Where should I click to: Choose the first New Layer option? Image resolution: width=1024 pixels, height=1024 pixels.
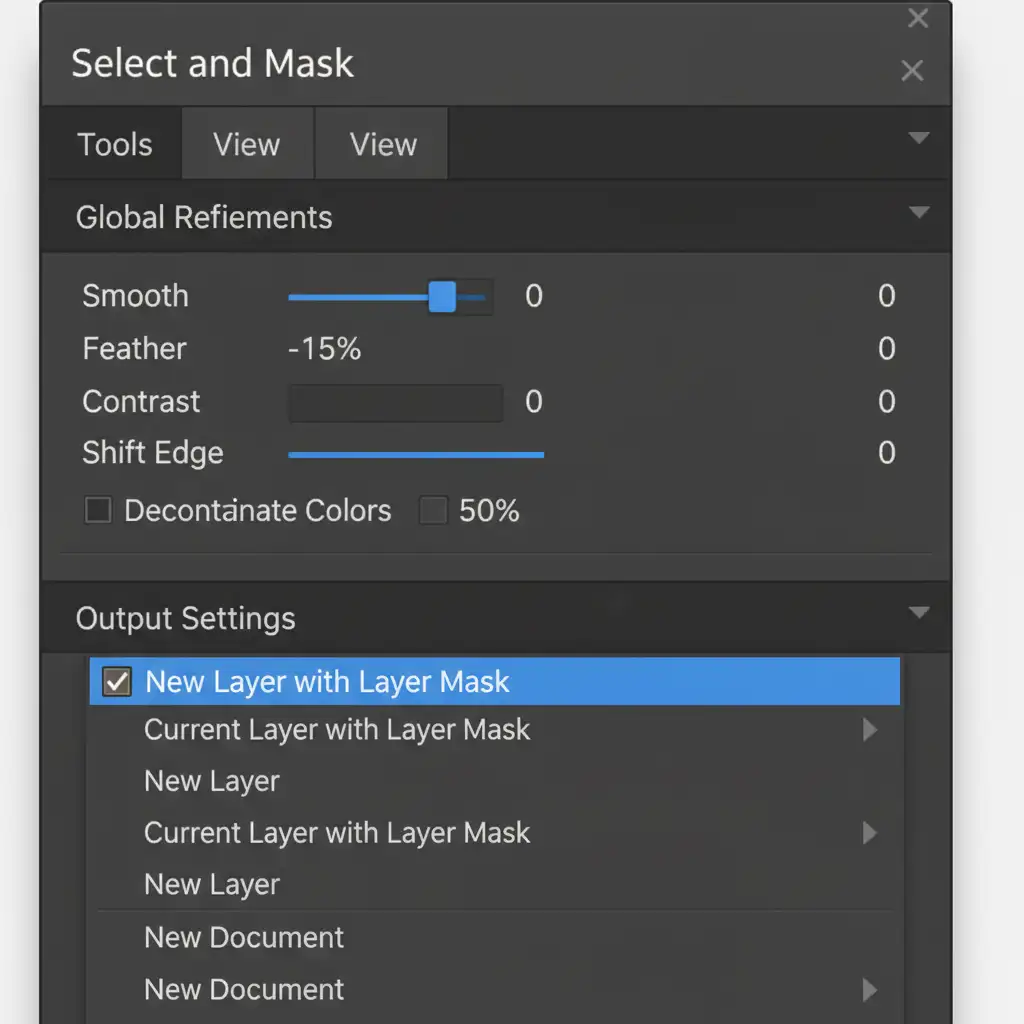[212, 781]
